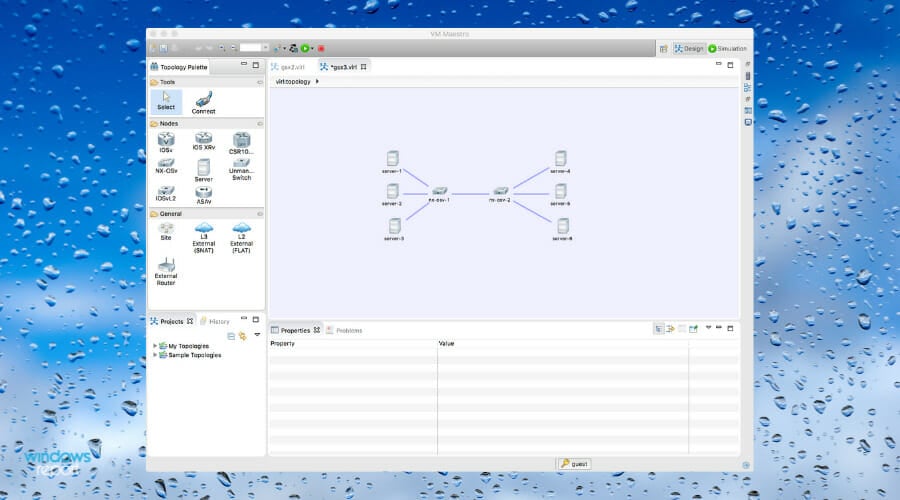The width and height of the screenshot is (900, 500).
Task: Click nx-osv-2 switch on canvas
Action: coord(500,194)
